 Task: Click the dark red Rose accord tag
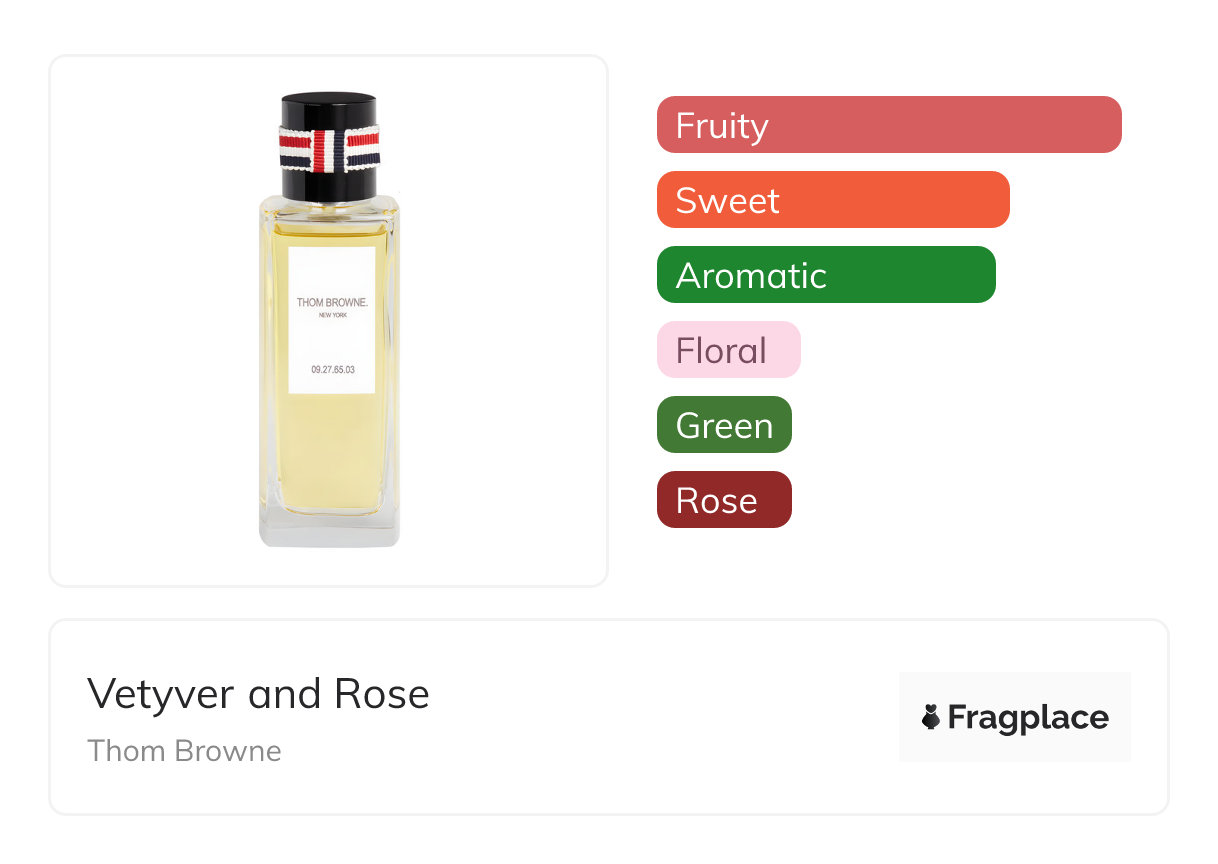pos(724,500)
